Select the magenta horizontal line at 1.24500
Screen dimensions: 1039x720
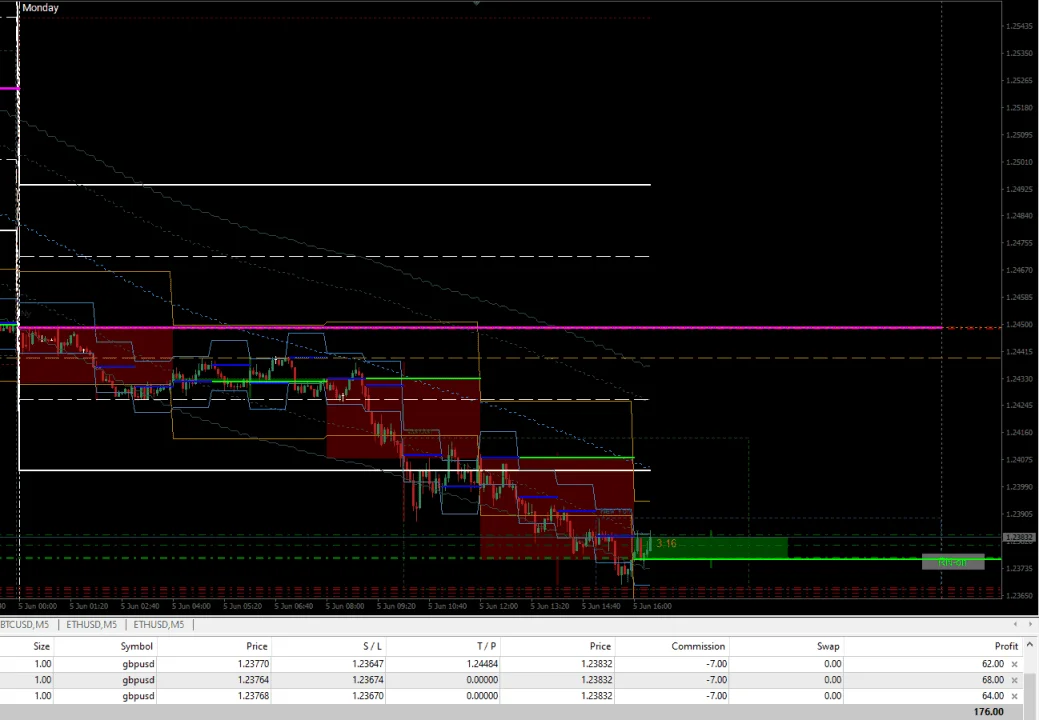480,327
